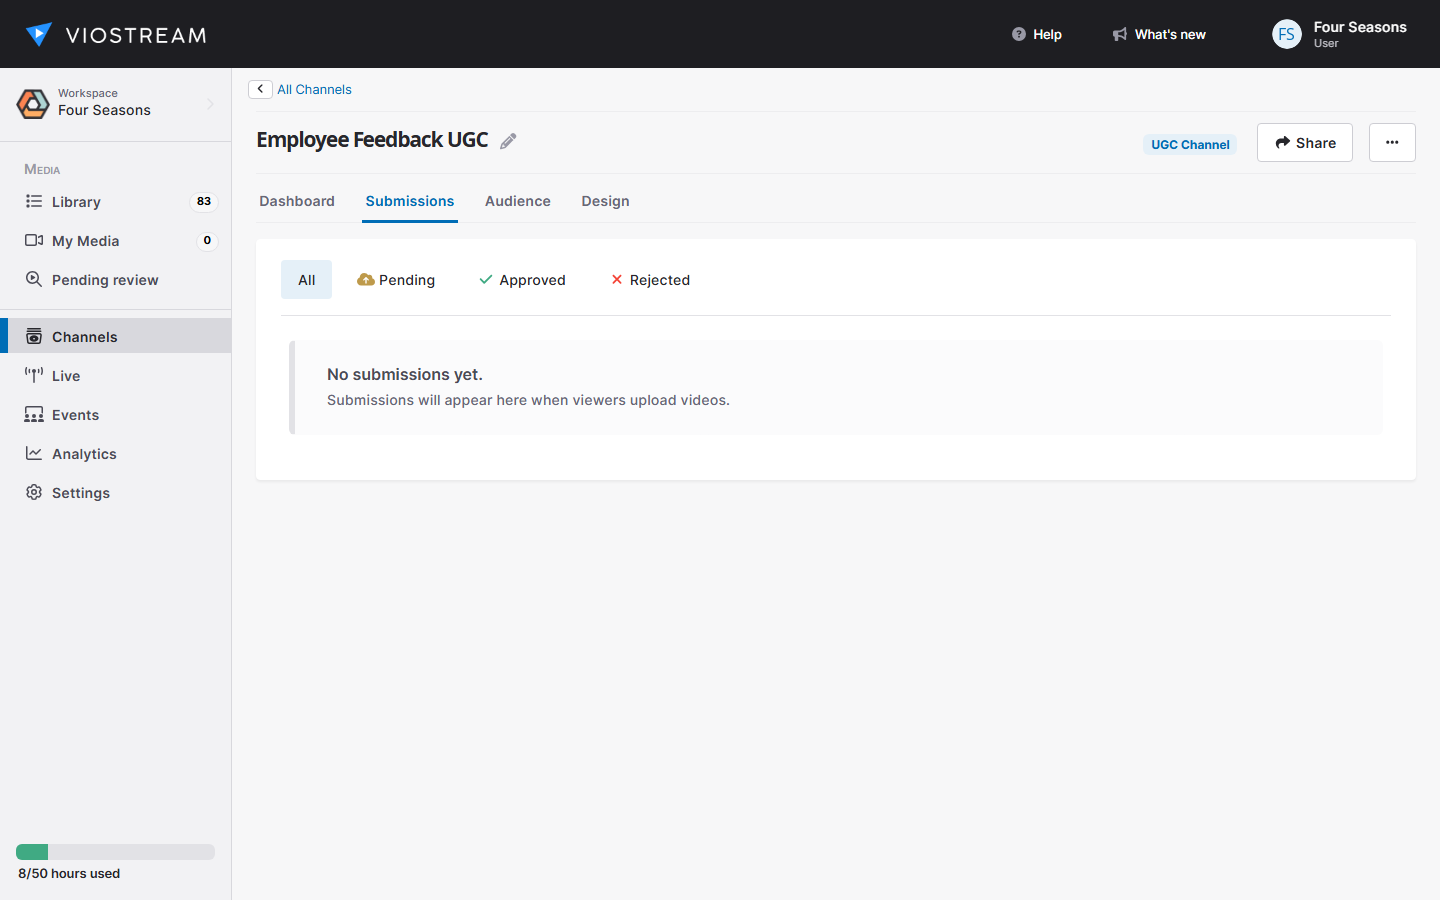Viewport: 1440px width, 900px height.
Task: Click the Pending cloud upload icon
Action: click(366, 280)
